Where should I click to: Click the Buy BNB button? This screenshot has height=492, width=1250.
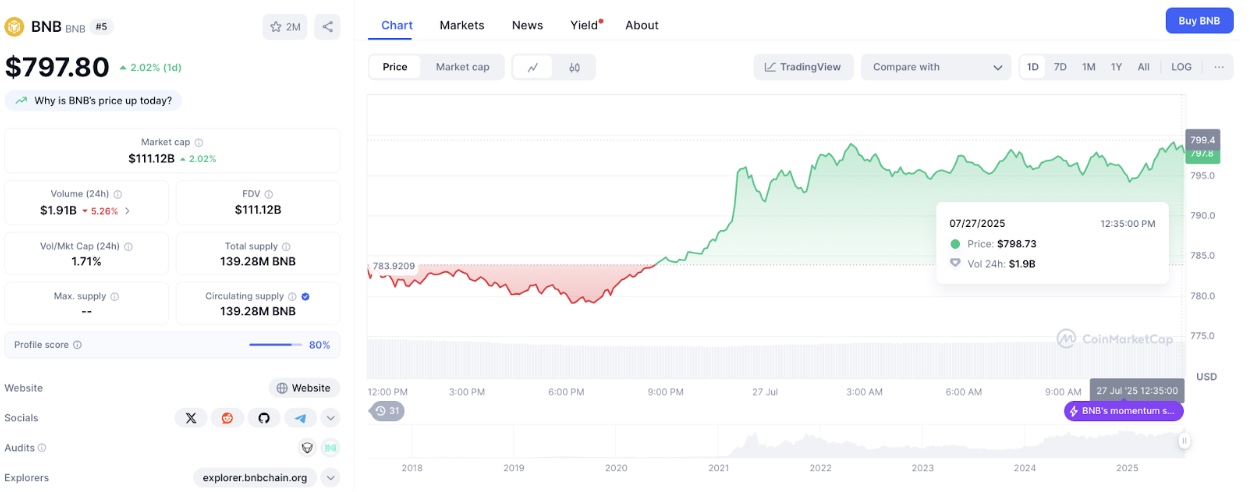[1199, 20]
